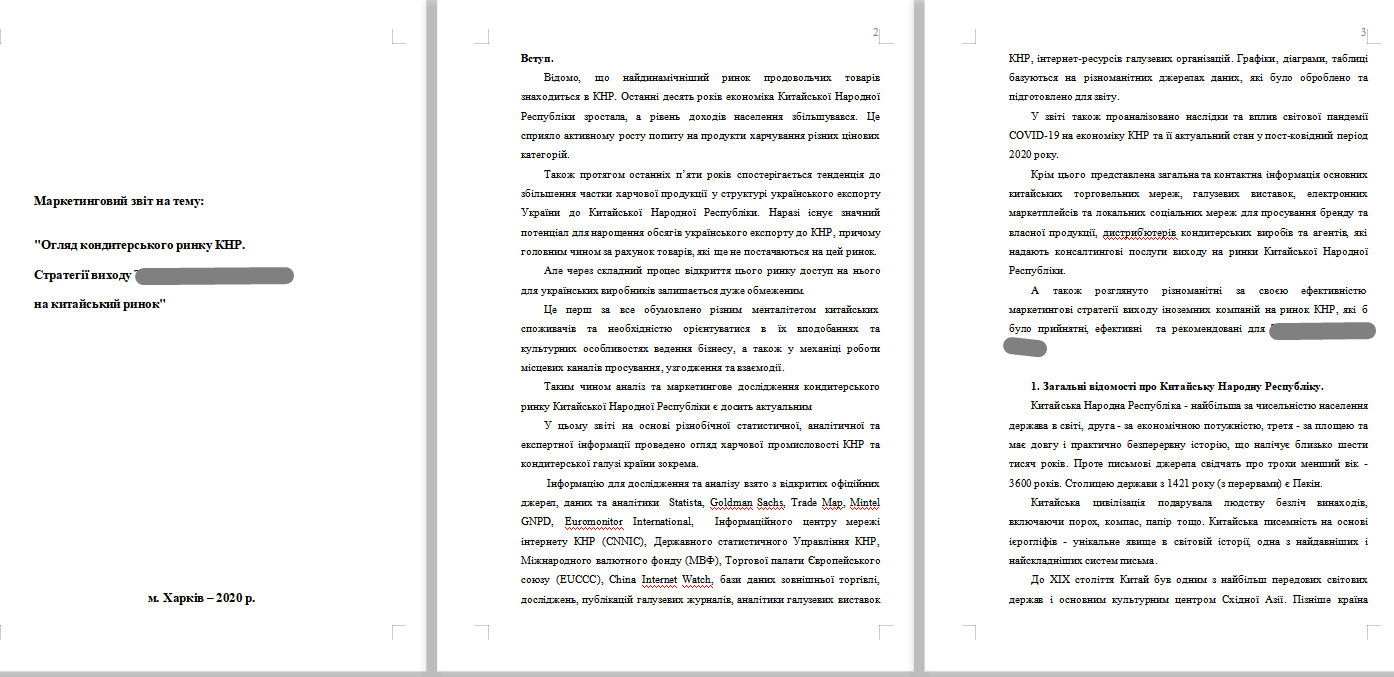Click the line "на китайський ринок" on the title page
The image size is (1394, 677).
(100, 303)
